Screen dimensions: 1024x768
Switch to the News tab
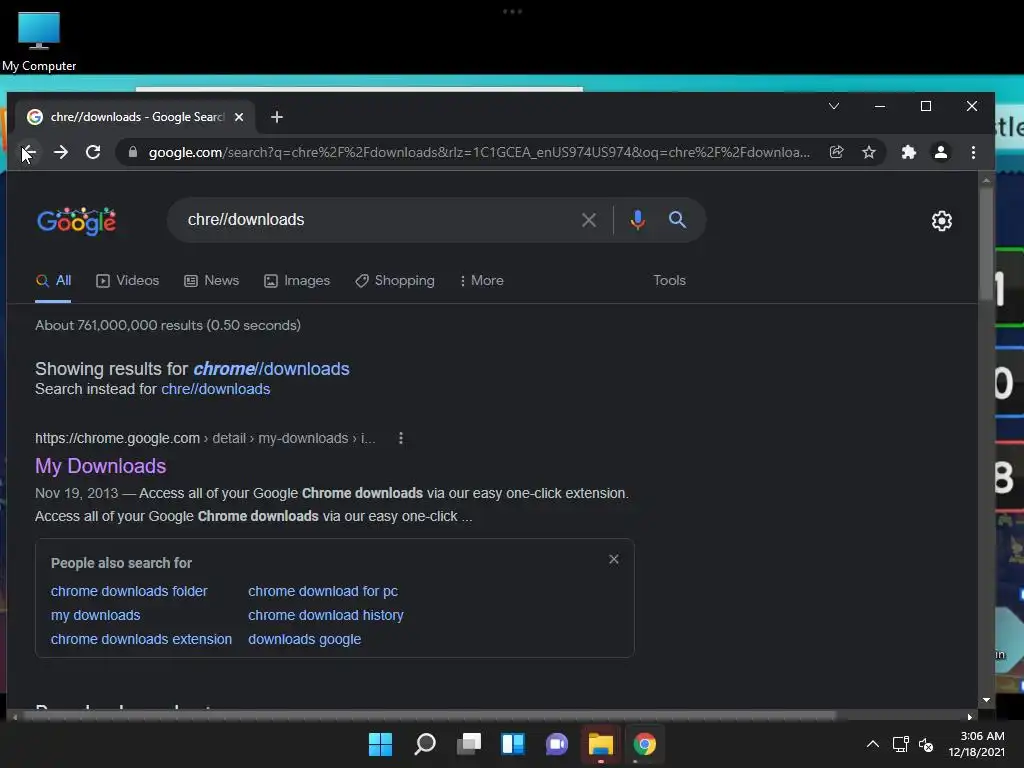[x=212, y=281]
